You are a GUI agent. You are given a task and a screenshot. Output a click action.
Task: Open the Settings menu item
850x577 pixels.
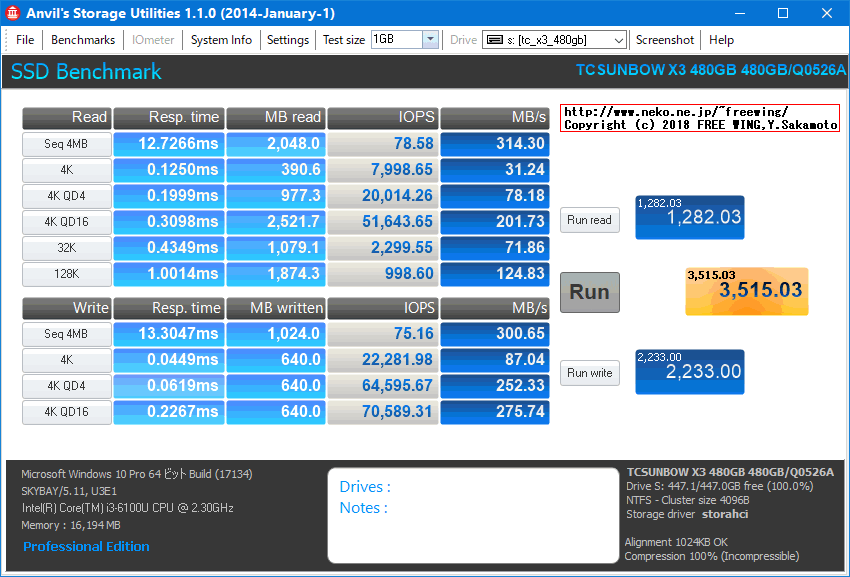(x=288, y=40)
